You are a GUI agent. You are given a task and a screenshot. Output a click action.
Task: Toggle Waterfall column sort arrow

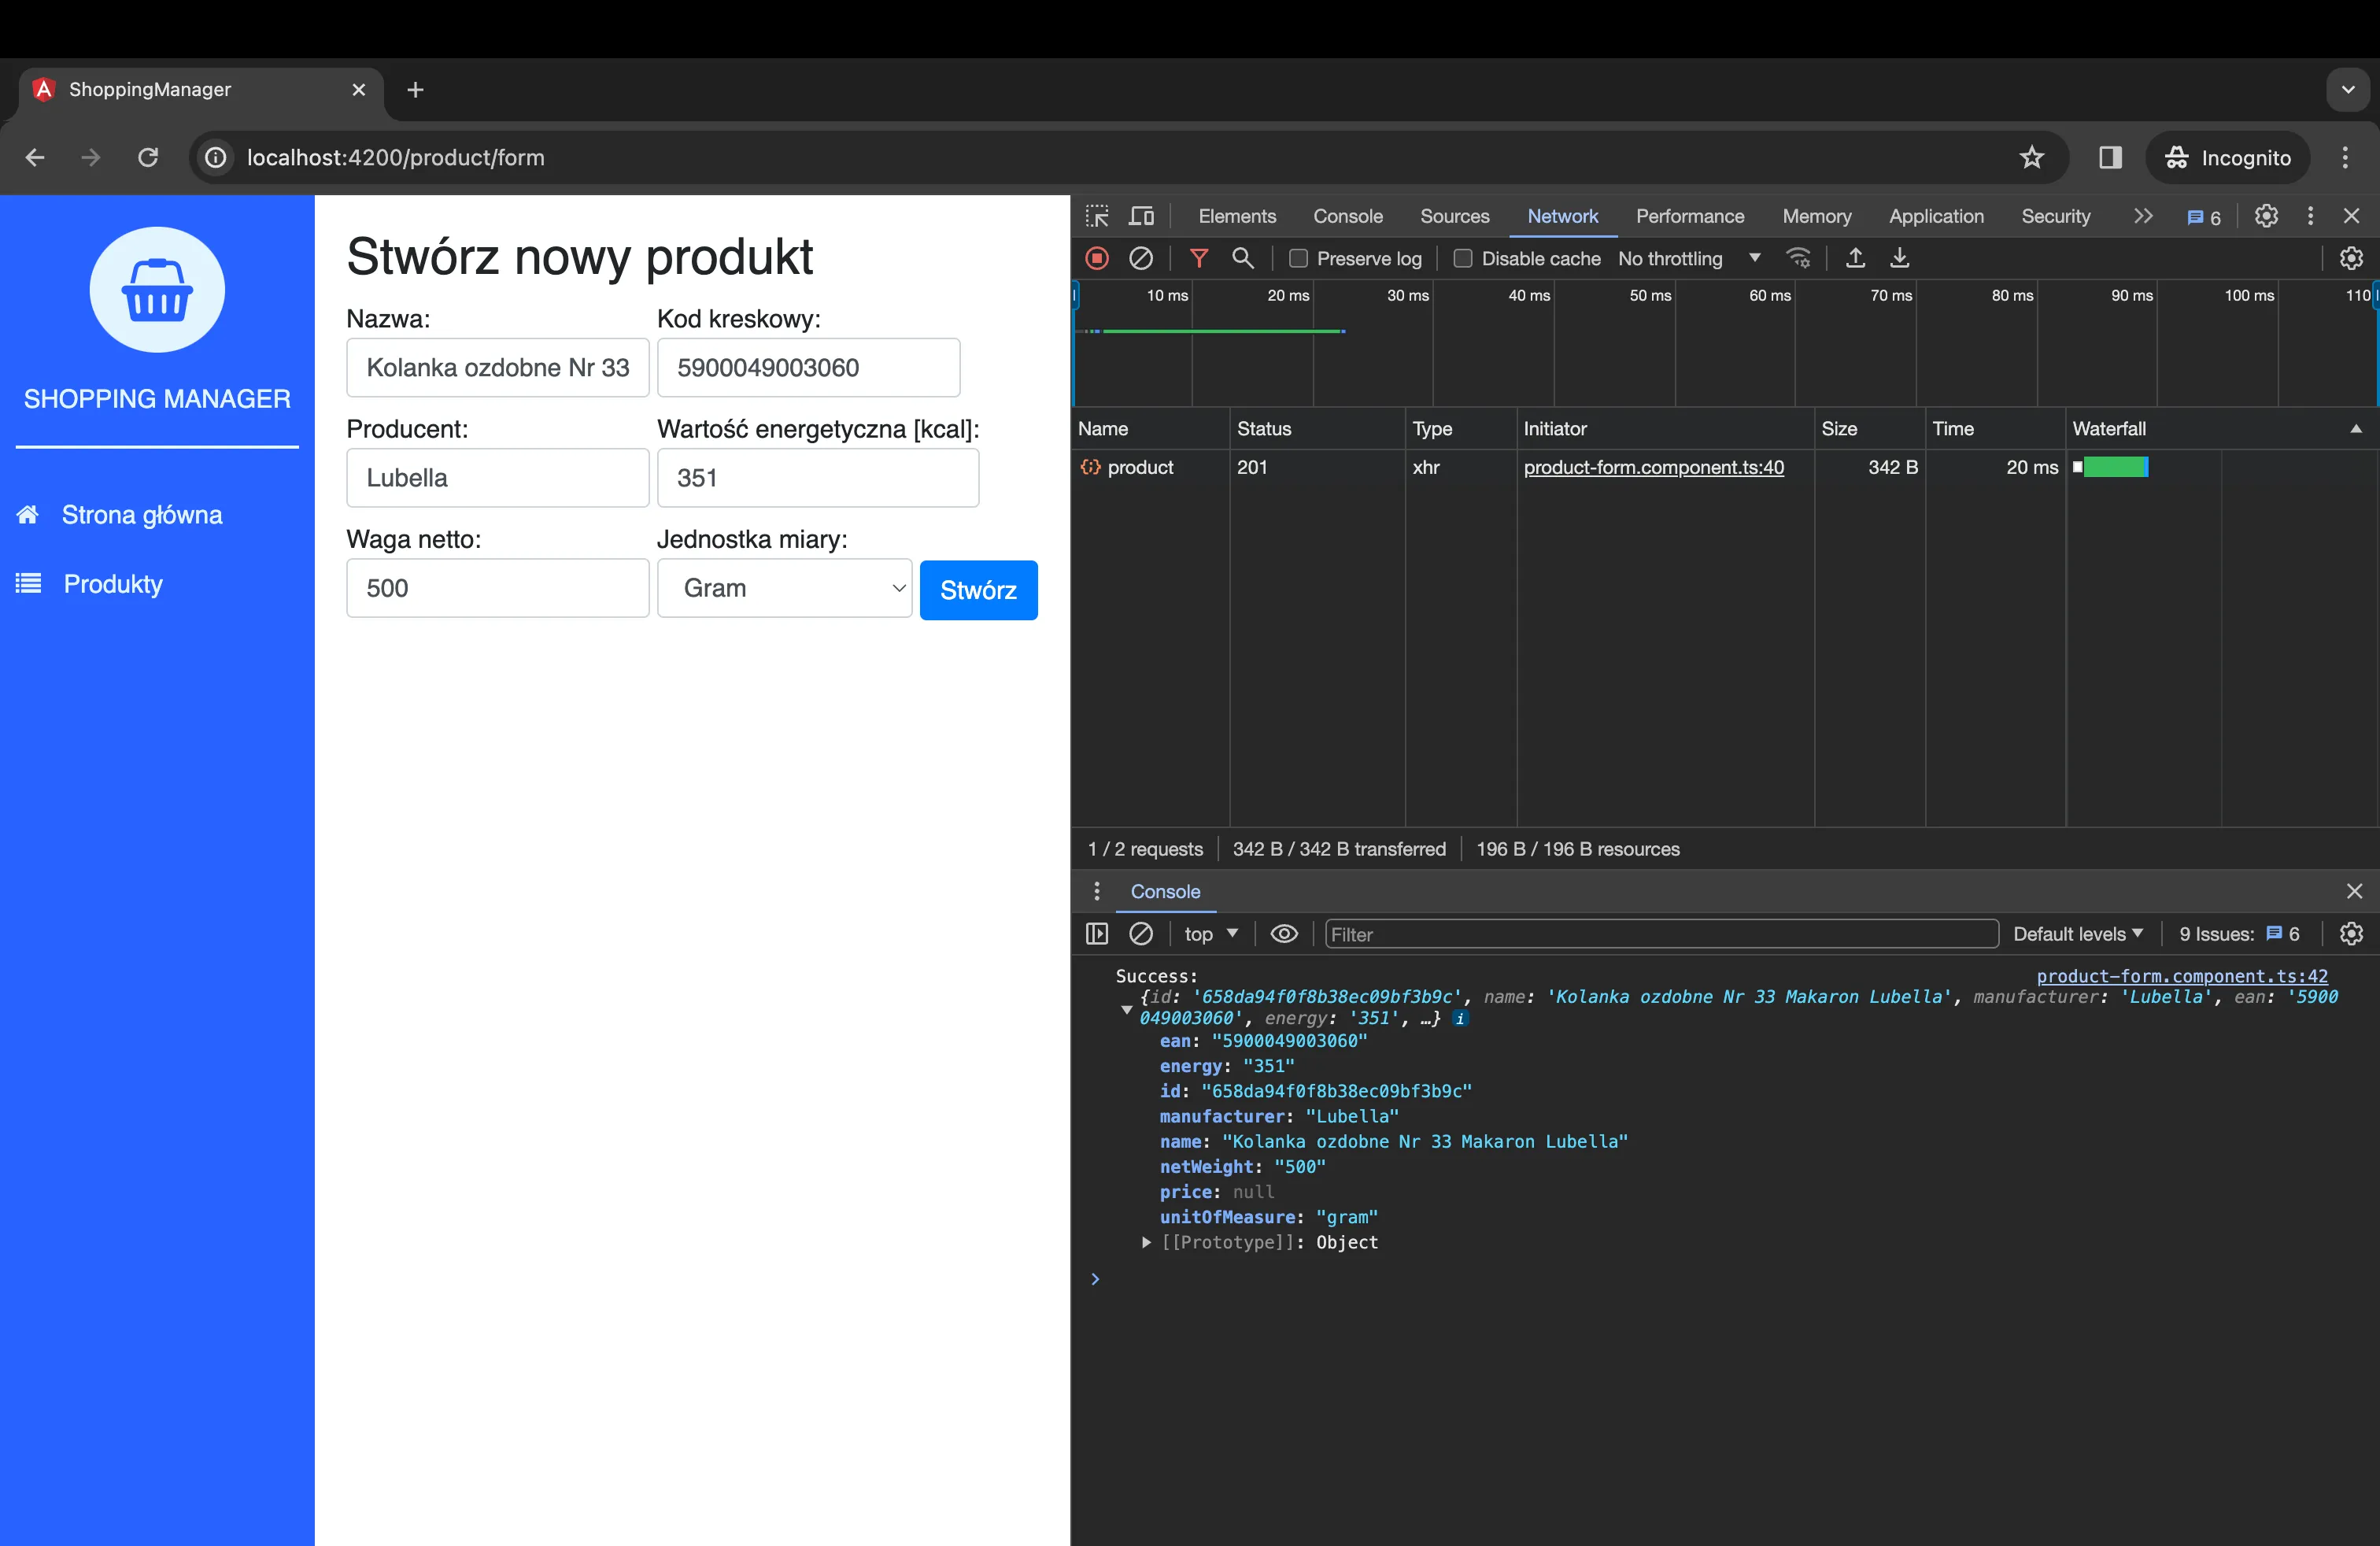tap(2356, 429)
